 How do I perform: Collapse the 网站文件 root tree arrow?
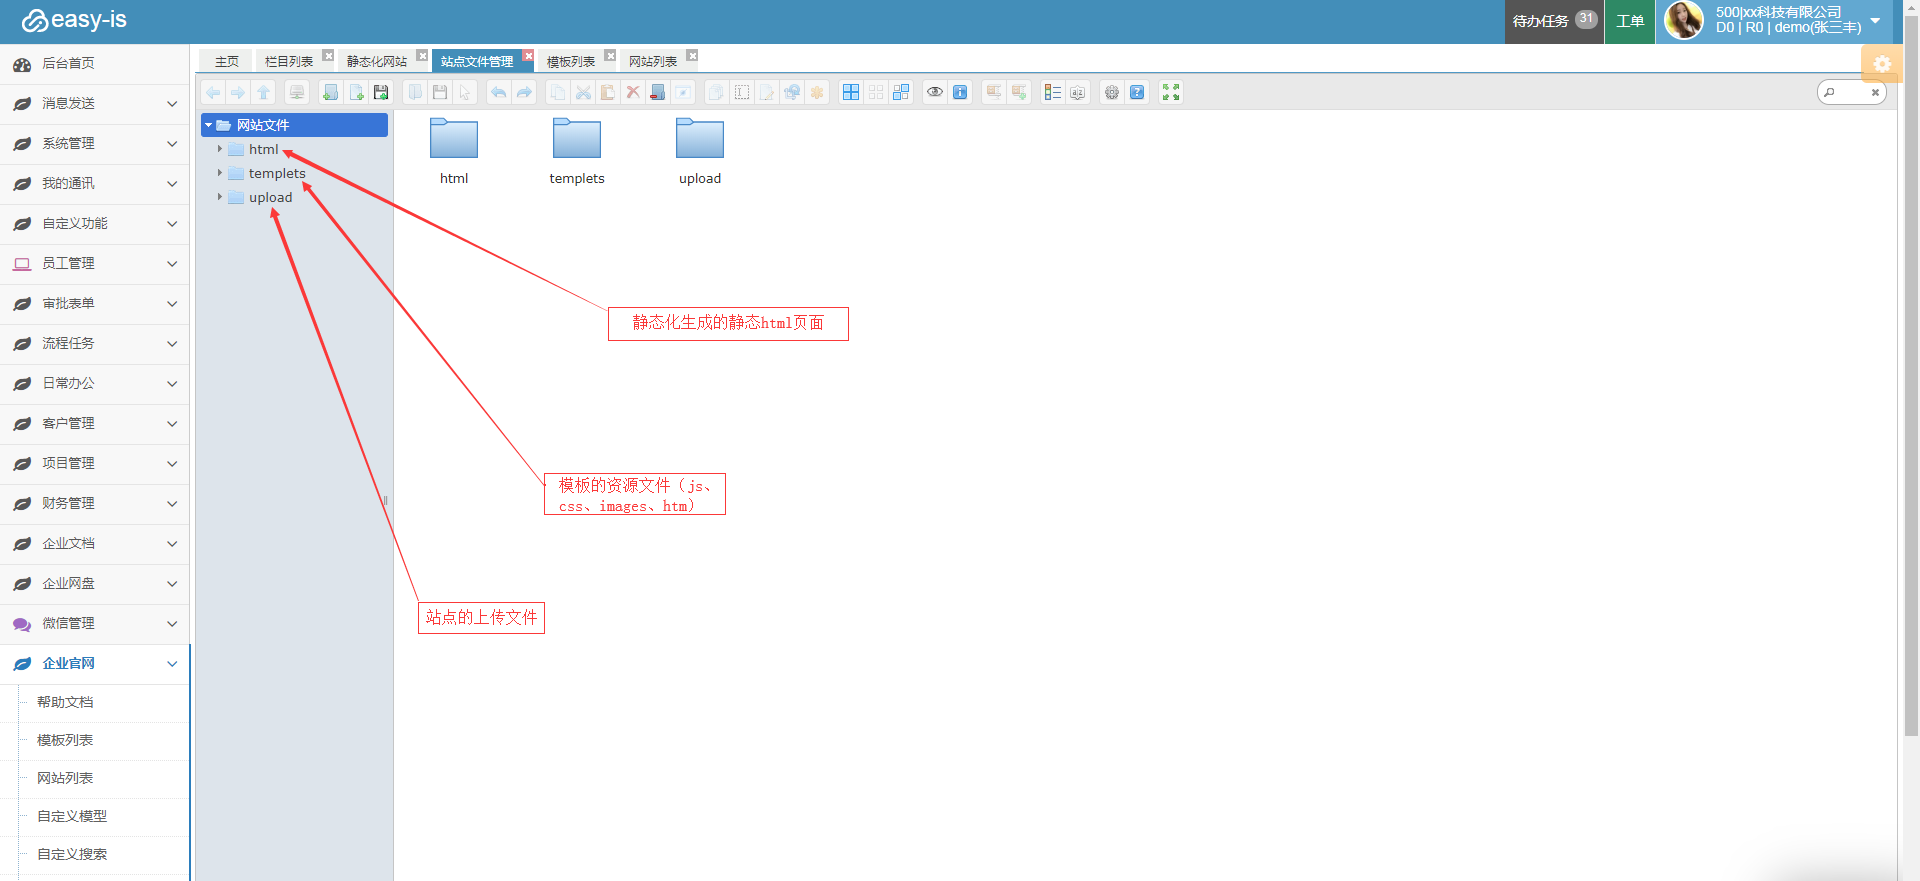coord(208,125)
